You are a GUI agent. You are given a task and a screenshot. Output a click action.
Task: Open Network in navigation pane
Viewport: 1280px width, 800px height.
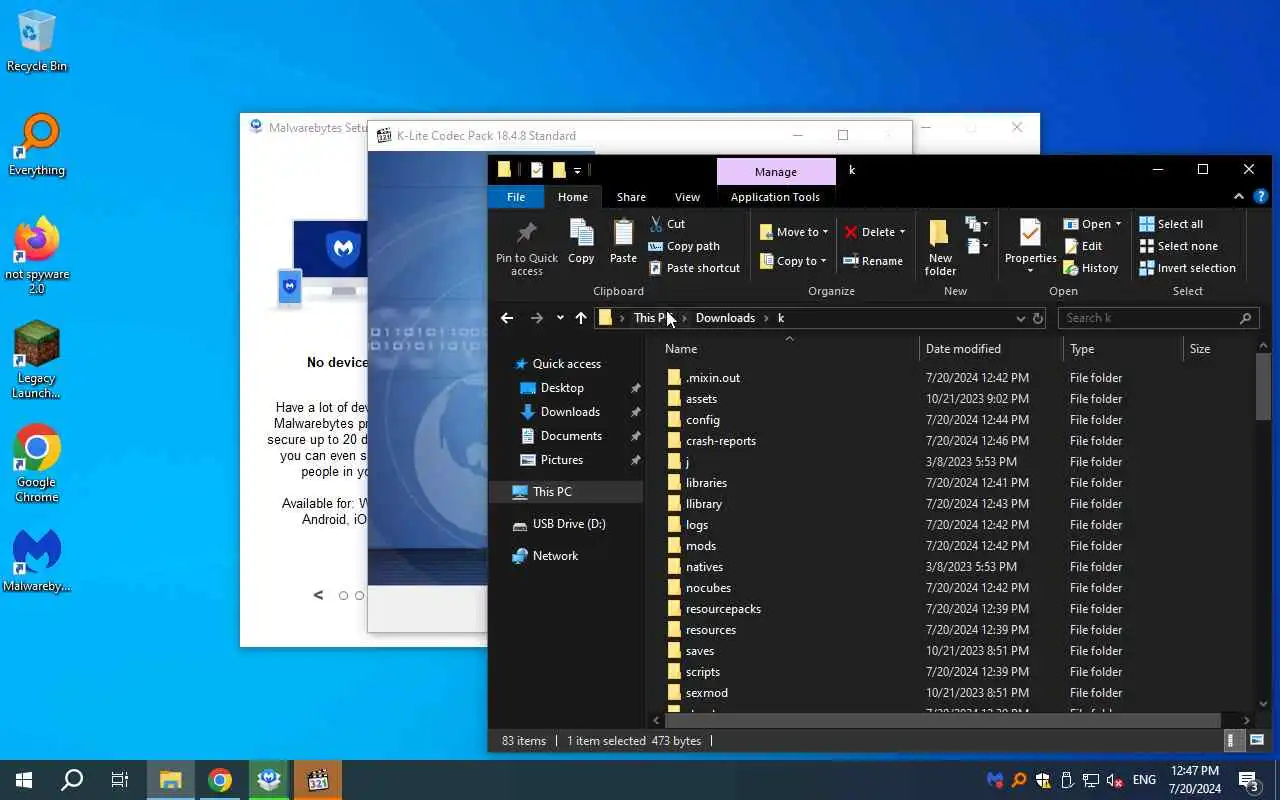coord(555,556)
